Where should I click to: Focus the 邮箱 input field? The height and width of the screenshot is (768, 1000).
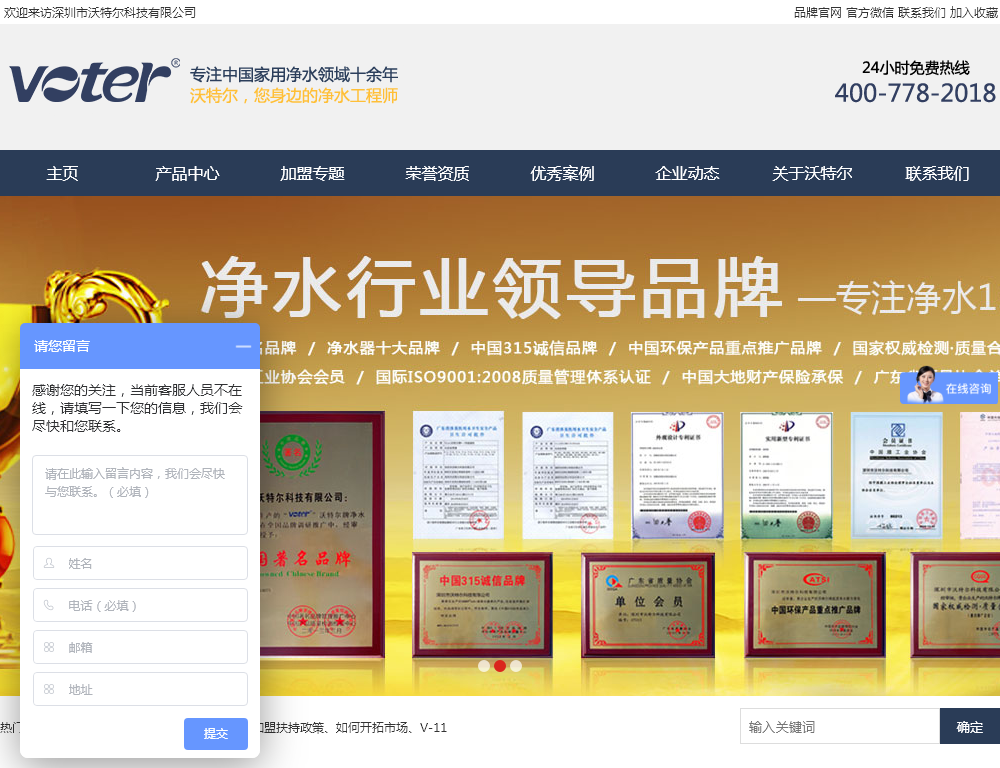pos(140,647)
